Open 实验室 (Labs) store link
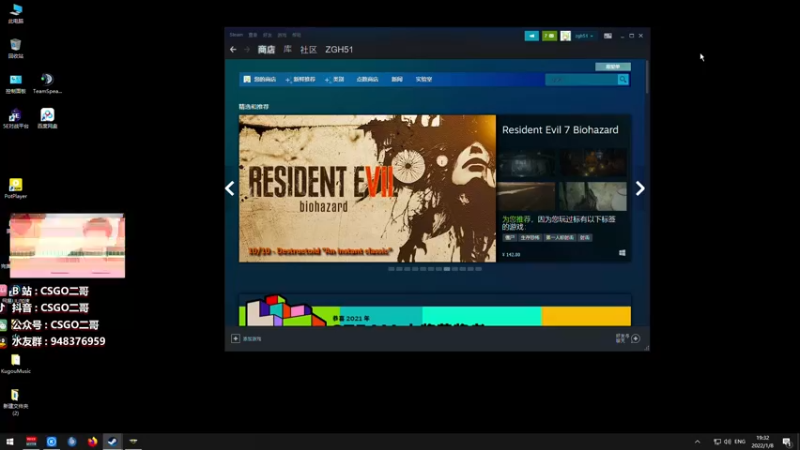This screenshot has height=450, width=800. (423, 79)
